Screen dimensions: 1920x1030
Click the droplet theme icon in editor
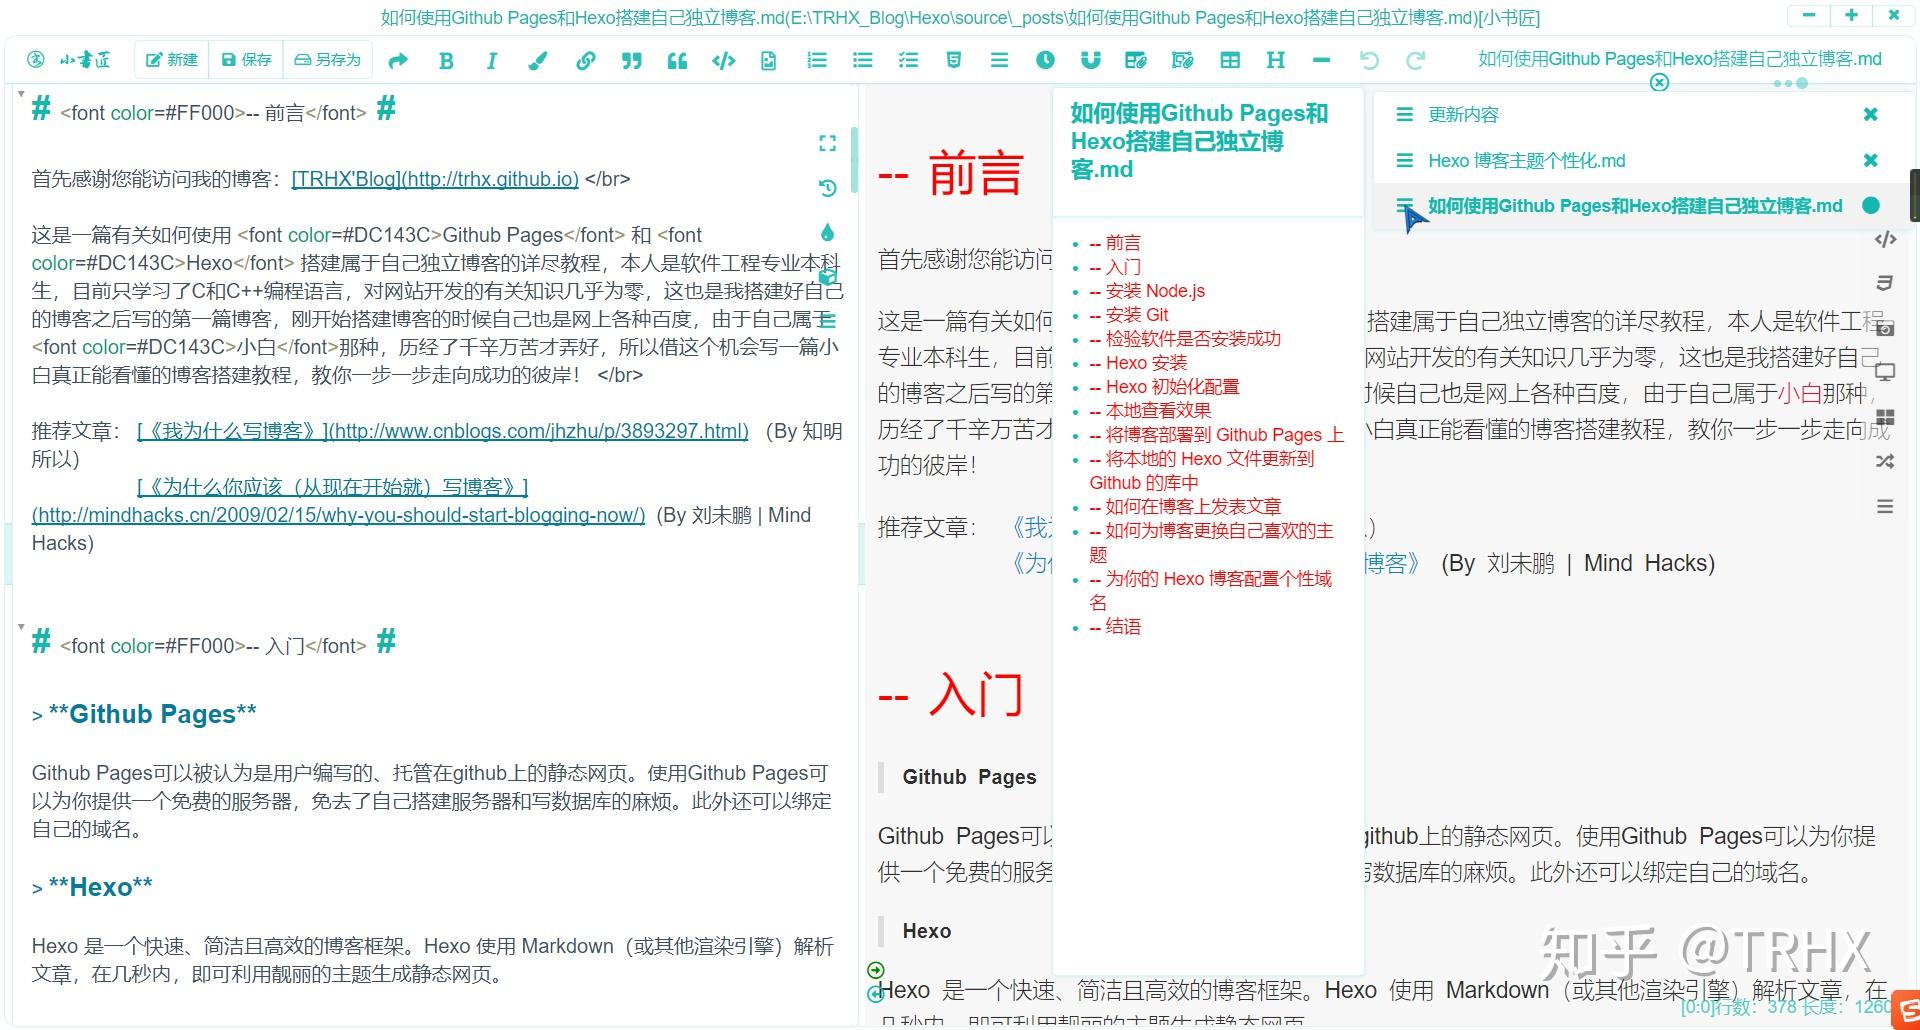click(x=827, y=233)
